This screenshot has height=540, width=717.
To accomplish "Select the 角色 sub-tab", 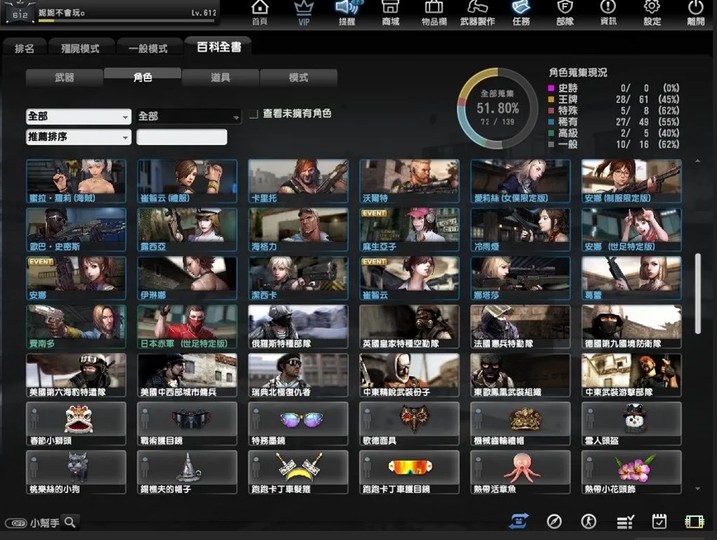I will pyautogui.click(x=143, y=77).
